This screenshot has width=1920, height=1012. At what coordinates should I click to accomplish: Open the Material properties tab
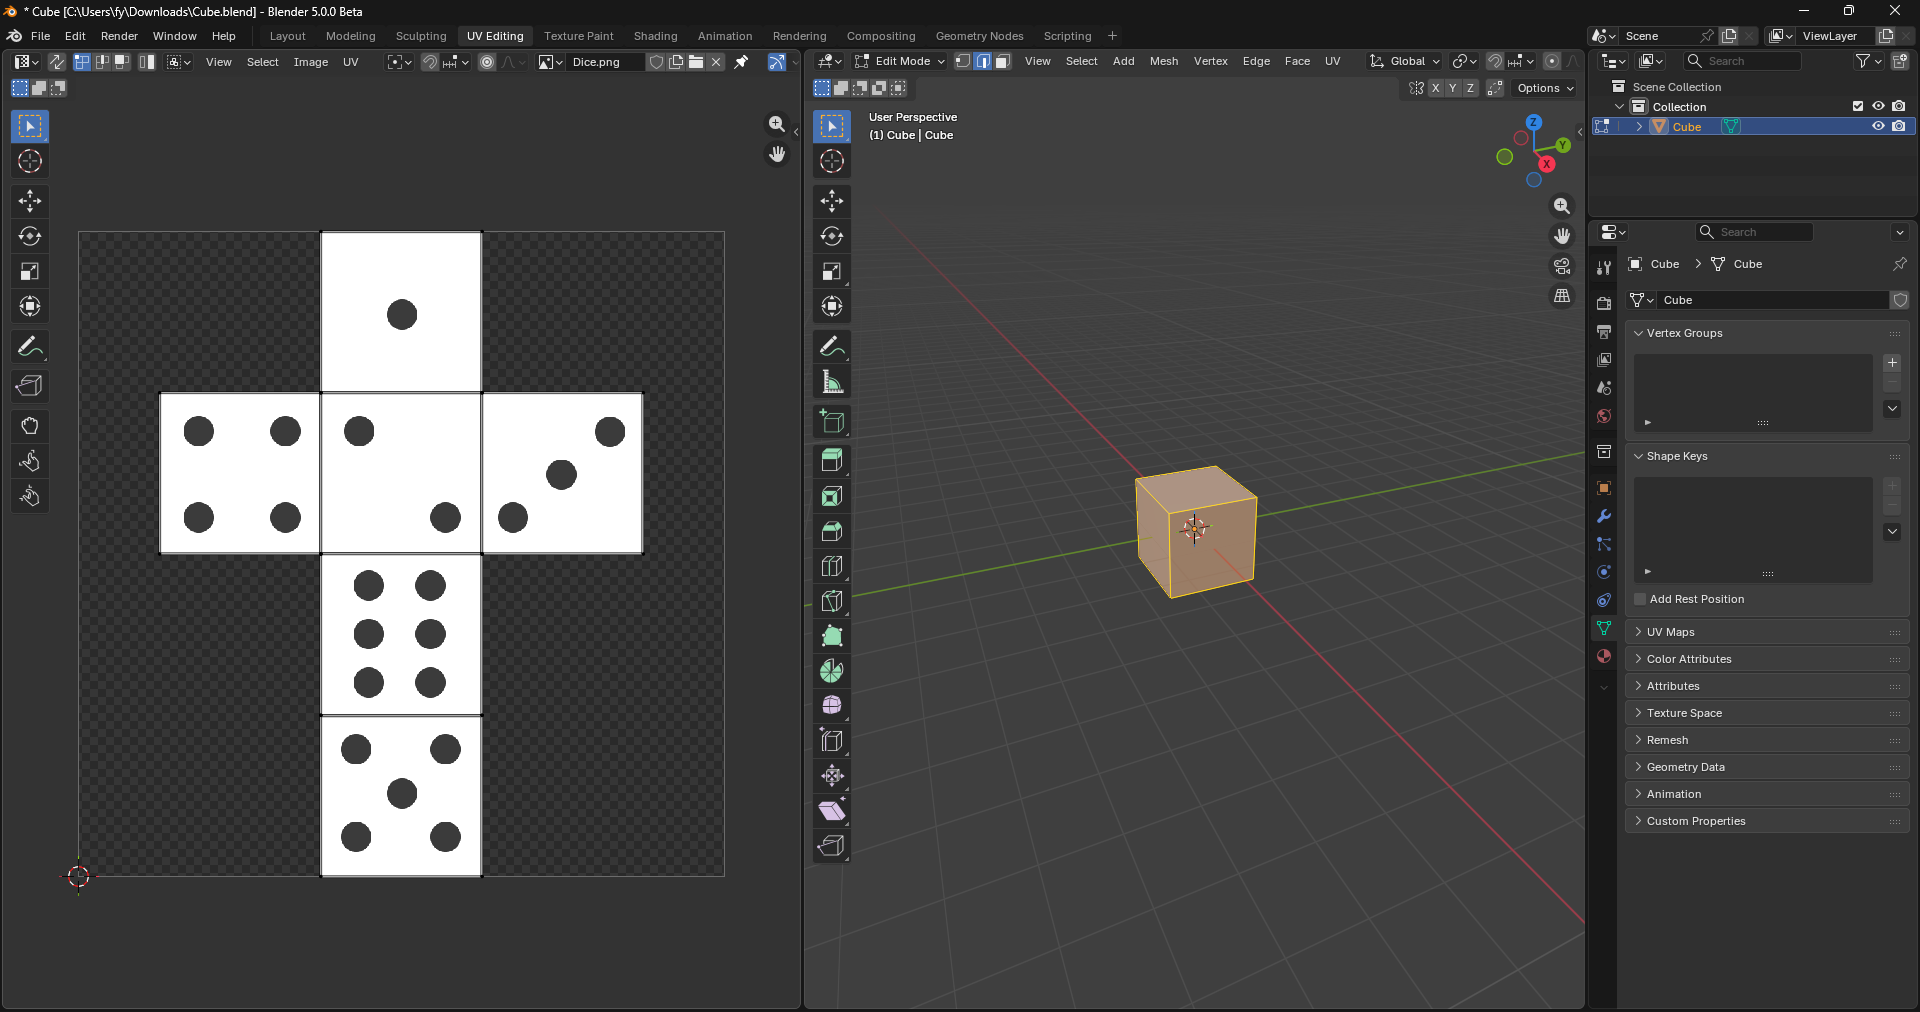click(1604, 657)
